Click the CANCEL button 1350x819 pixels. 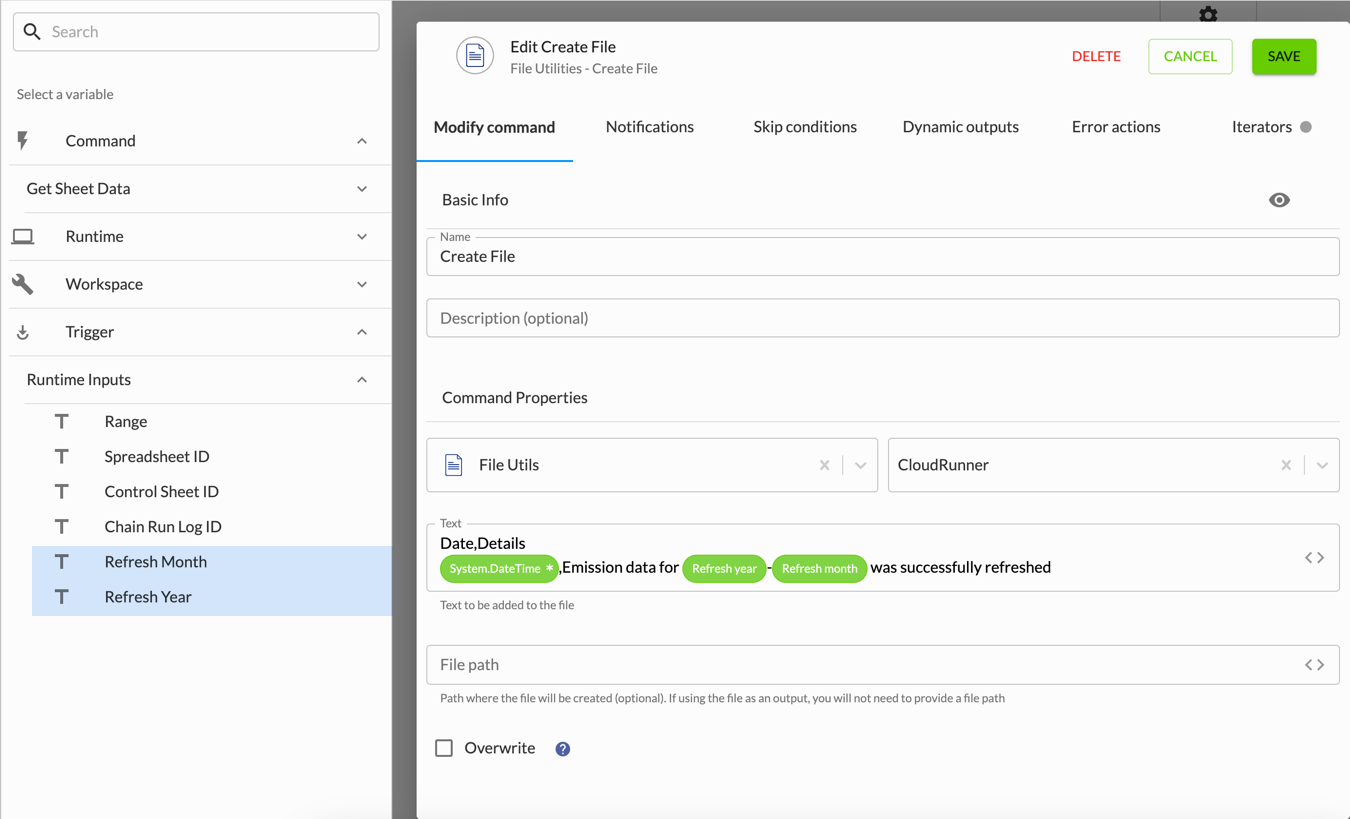pos(1190,56)
